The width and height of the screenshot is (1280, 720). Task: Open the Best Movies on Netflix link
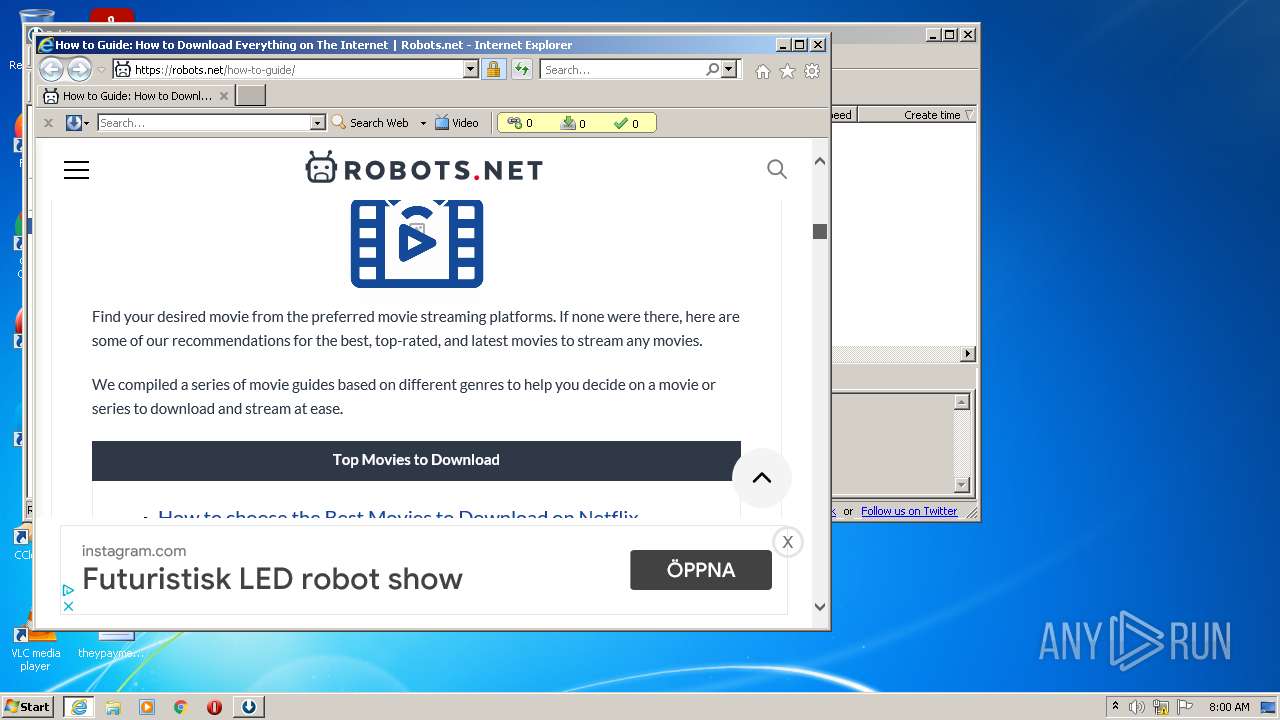[x=398, y=516]
